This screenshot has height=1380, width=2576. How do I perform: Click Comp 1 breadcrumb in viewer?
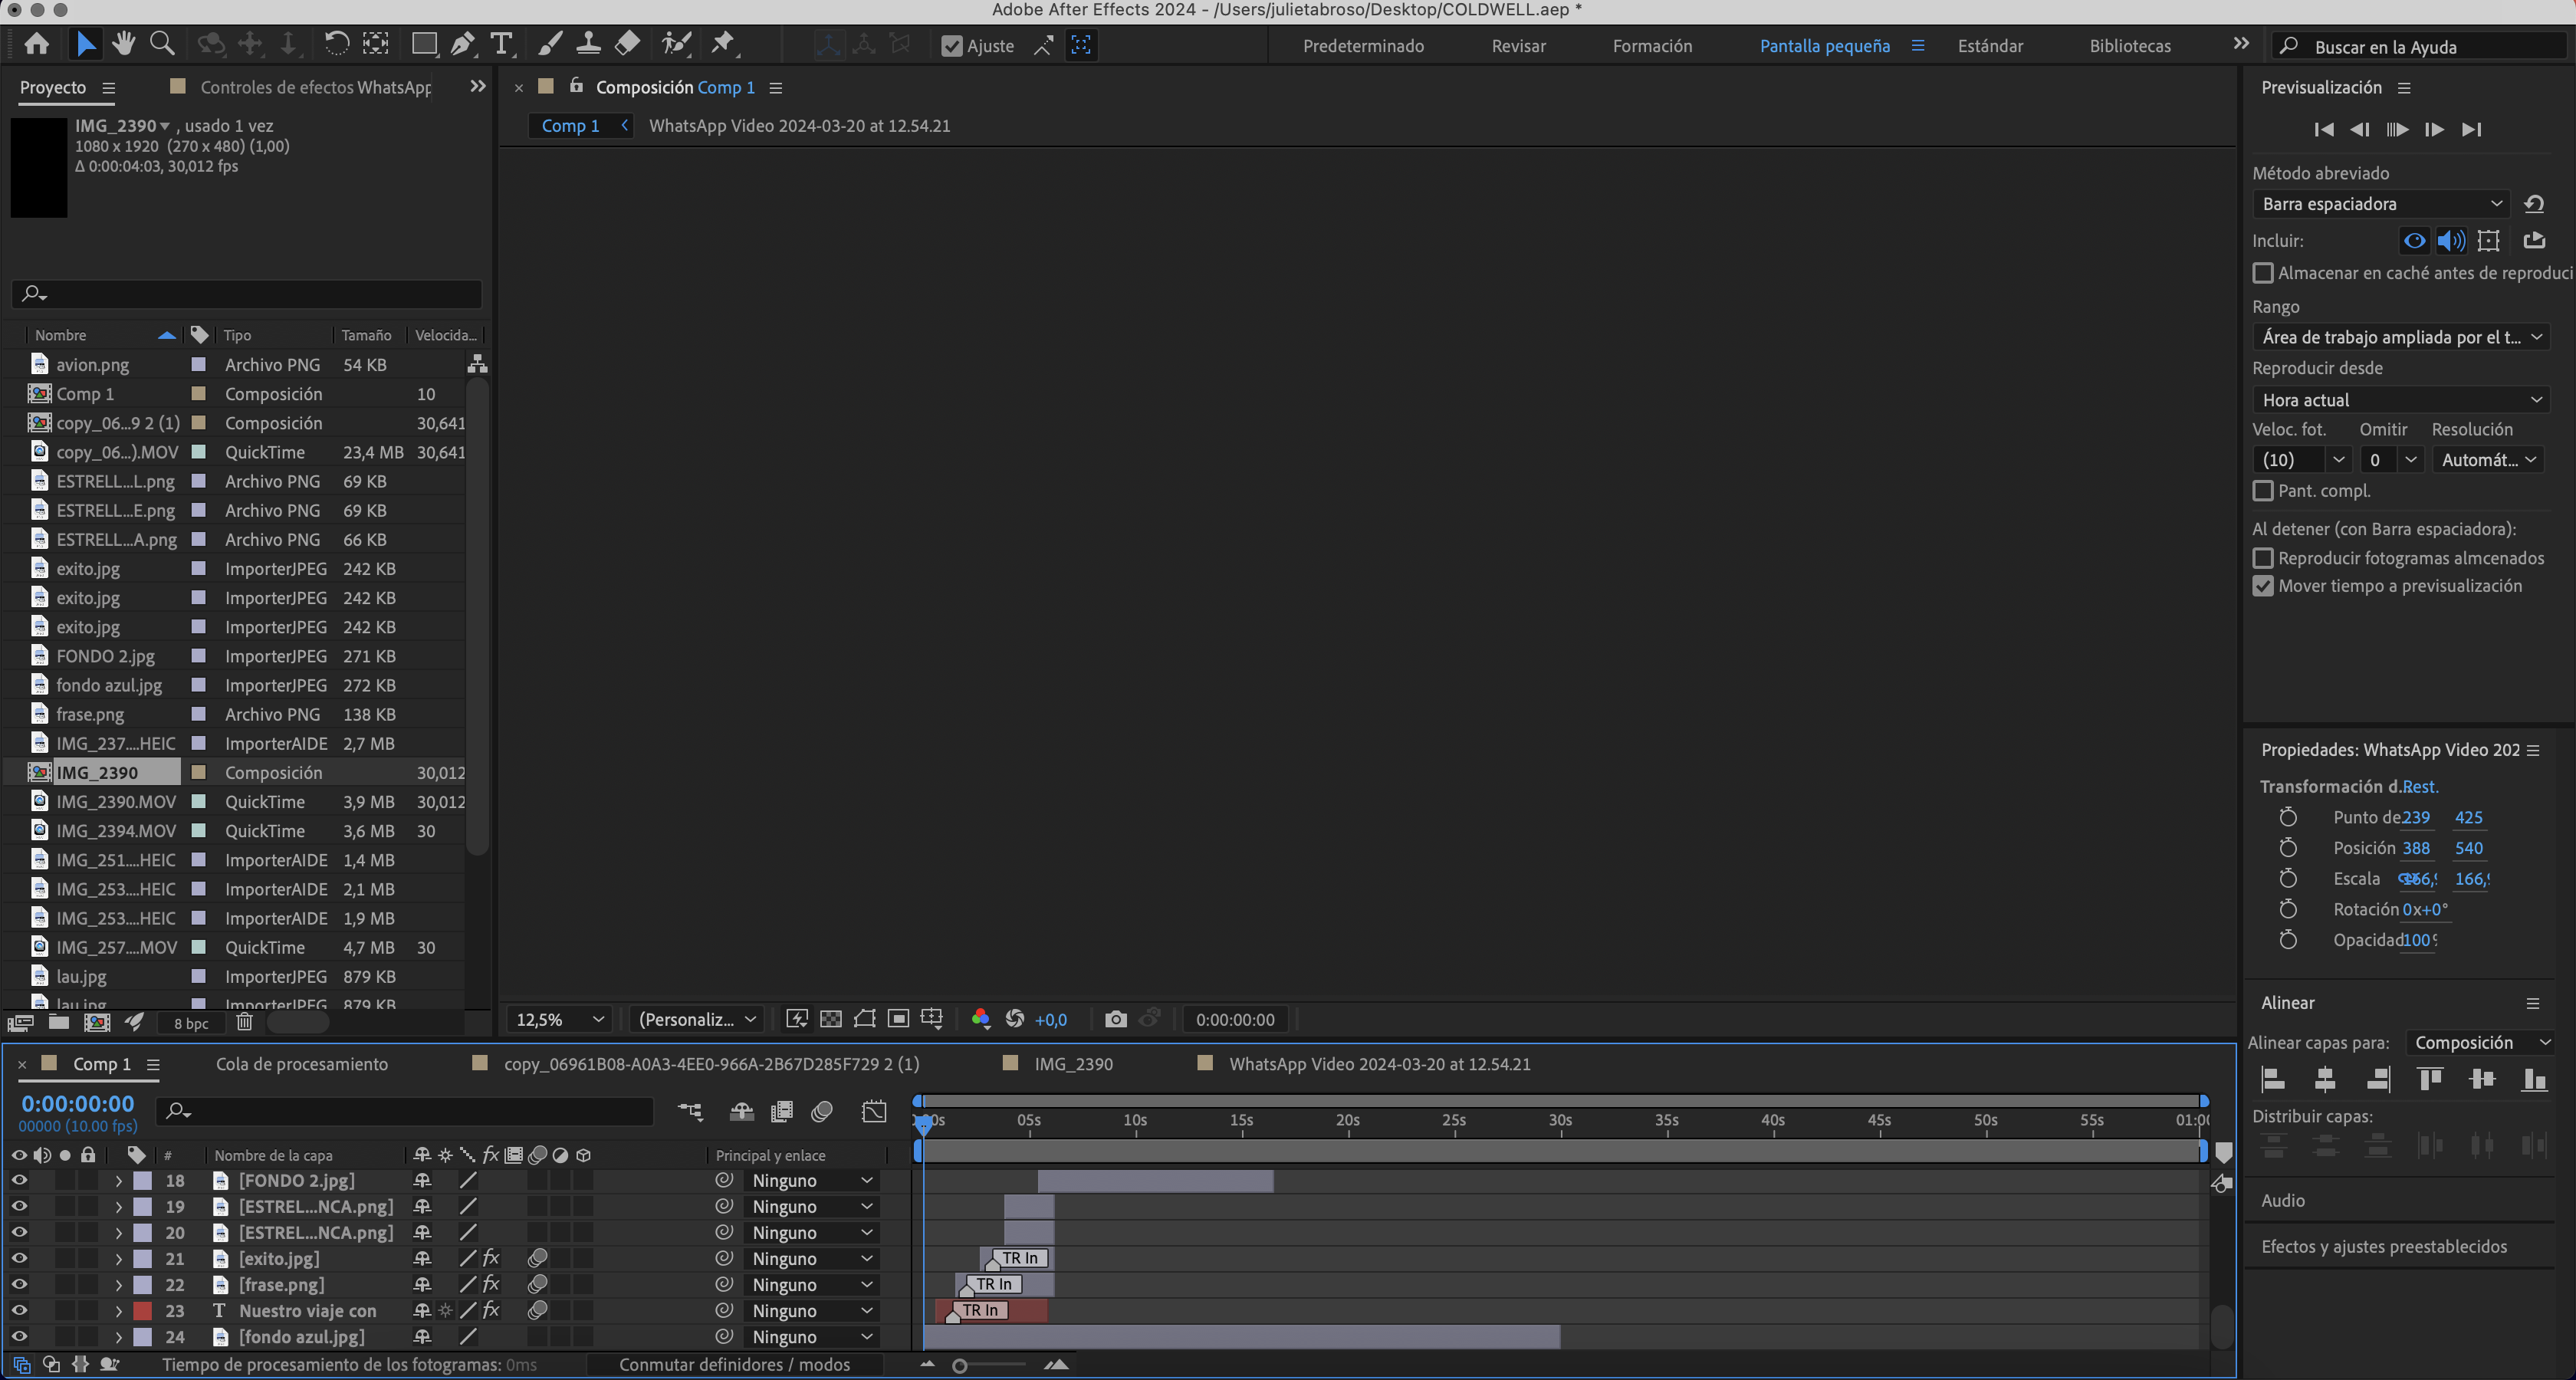pyautogui.click(x=570, y=126)
